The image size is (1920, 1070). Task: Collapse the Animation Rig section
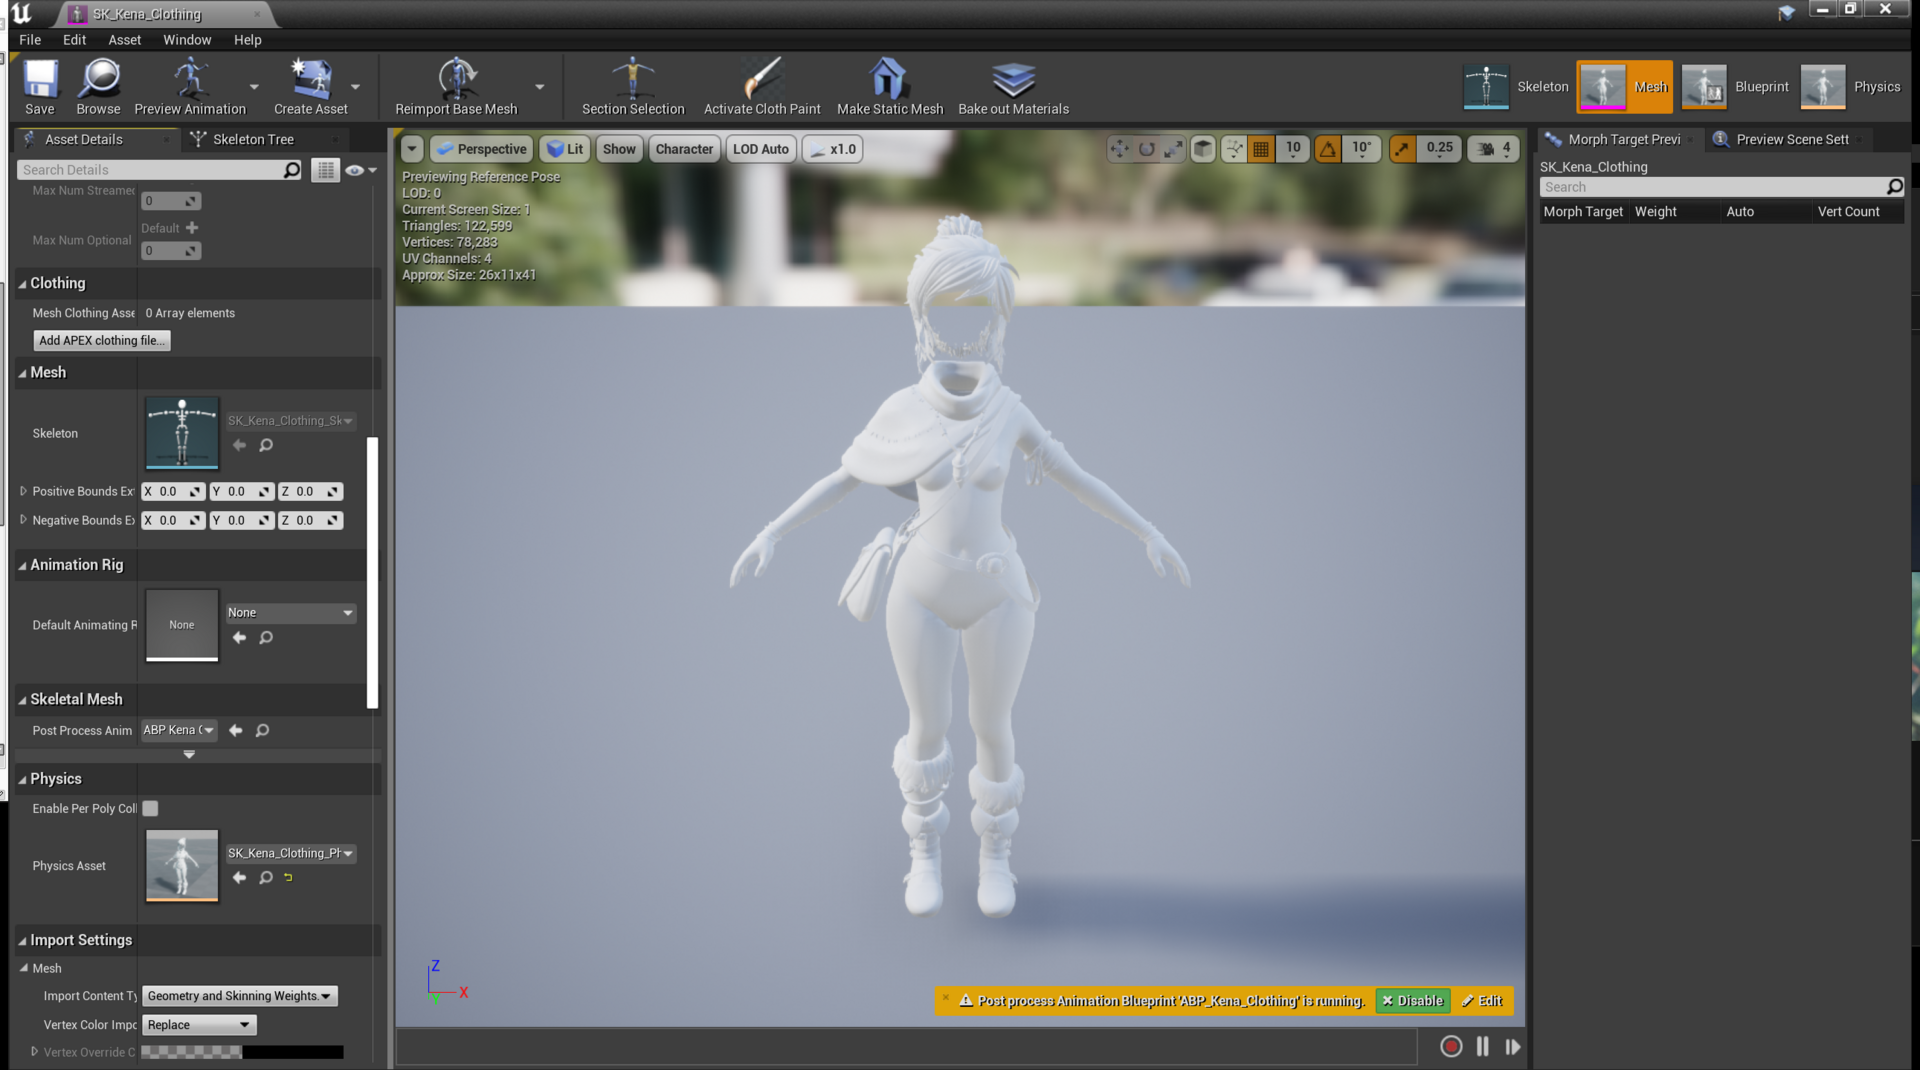click(x=22, y=566)
